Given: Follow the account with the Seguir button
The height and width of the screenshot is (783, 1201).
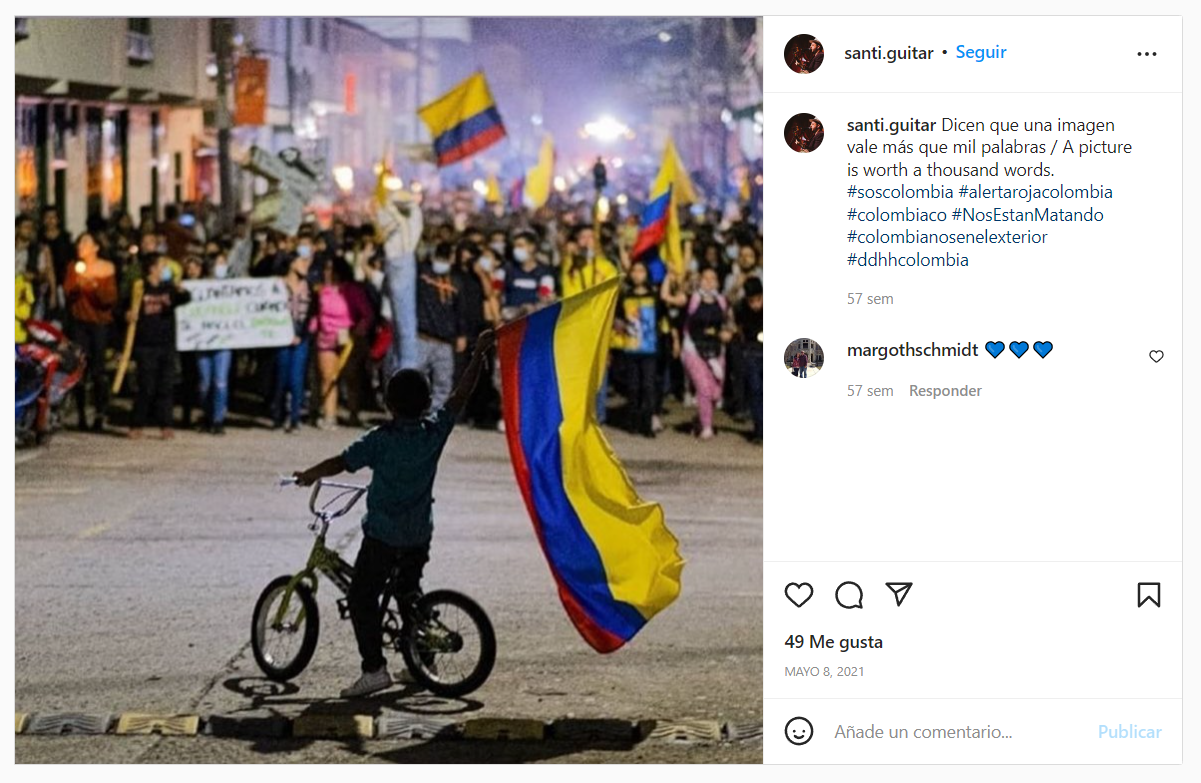Looking at the screenshot, I should (981, 52).
